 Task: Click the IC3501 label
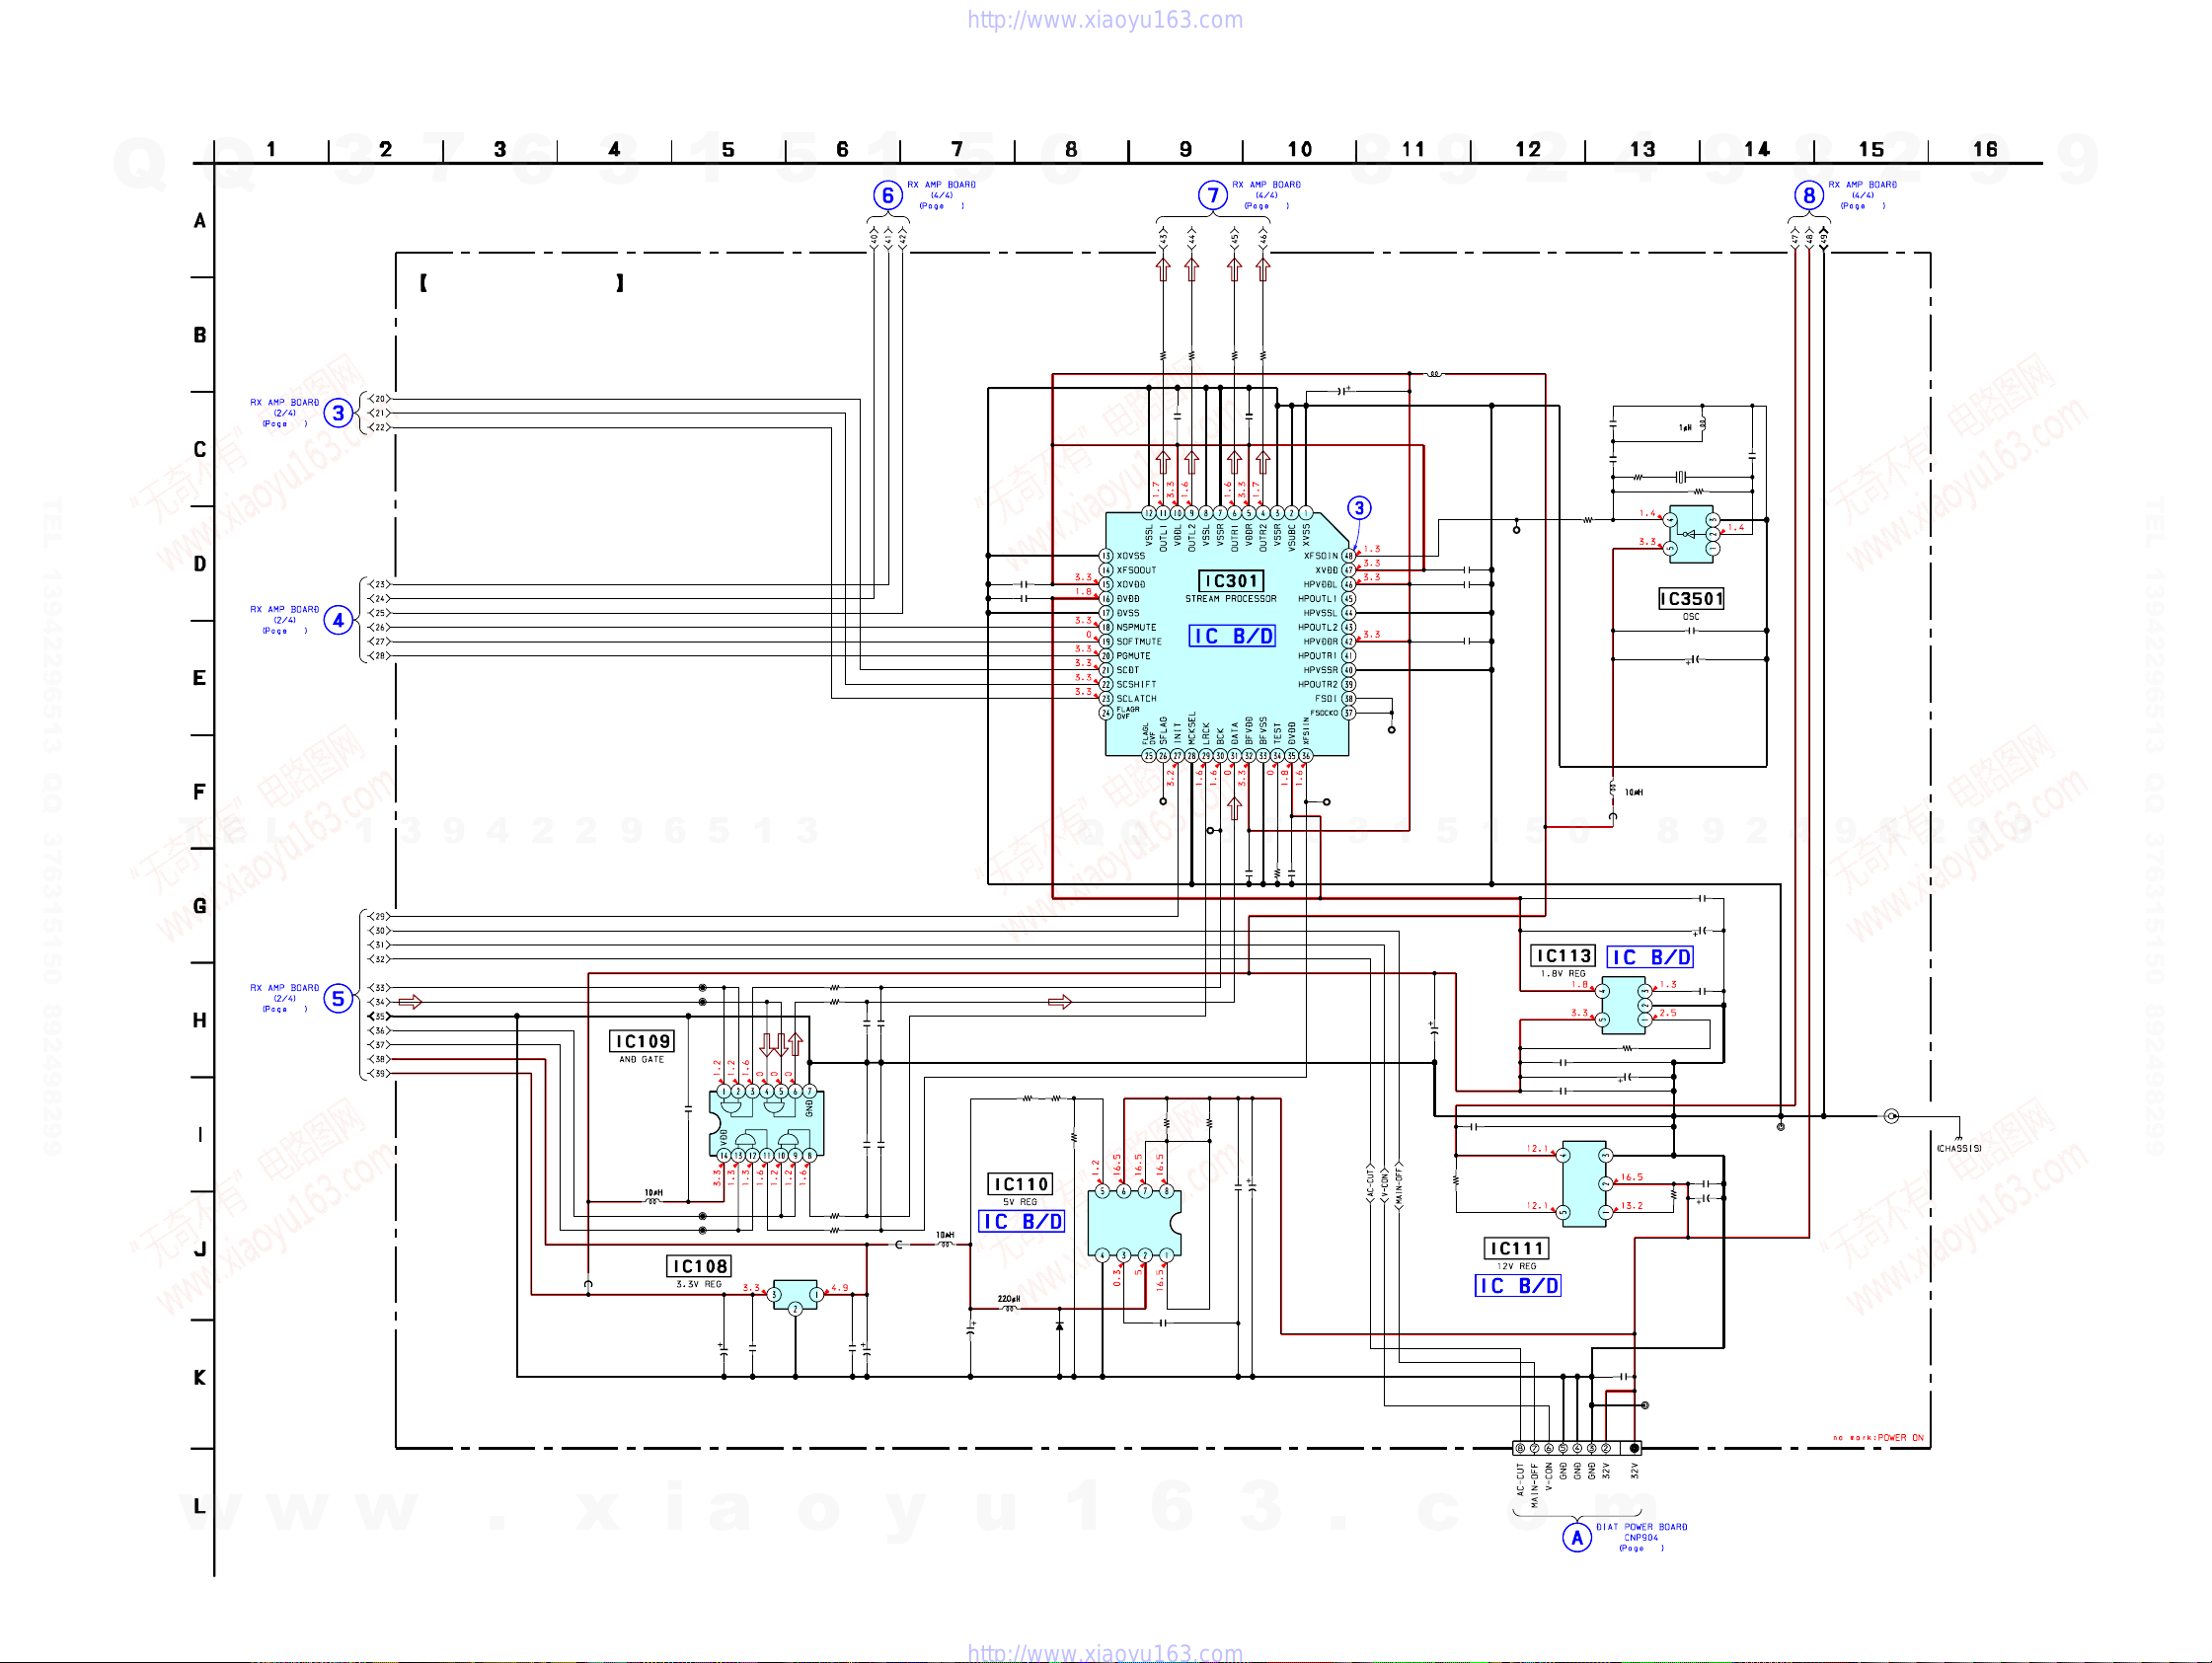pyautogui.click(x=1691, y=599)
